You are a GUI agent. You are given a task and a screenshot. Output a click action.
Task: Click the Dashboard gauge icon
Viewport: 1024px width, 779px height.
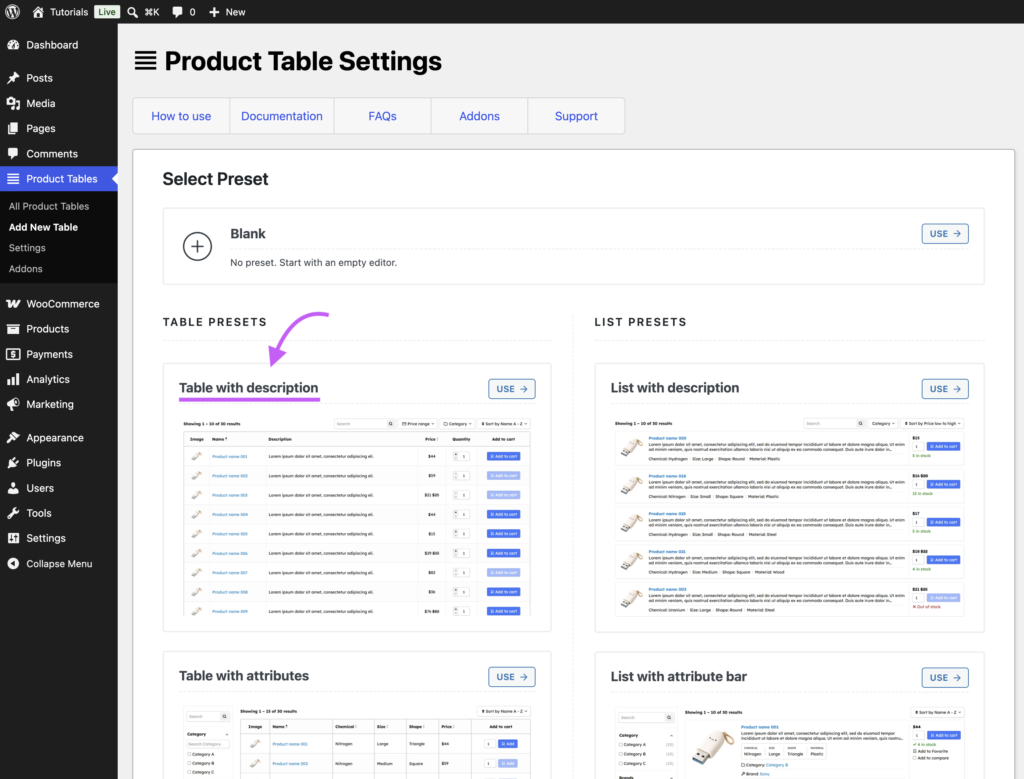pyautogui.click(x=13, y=45)
